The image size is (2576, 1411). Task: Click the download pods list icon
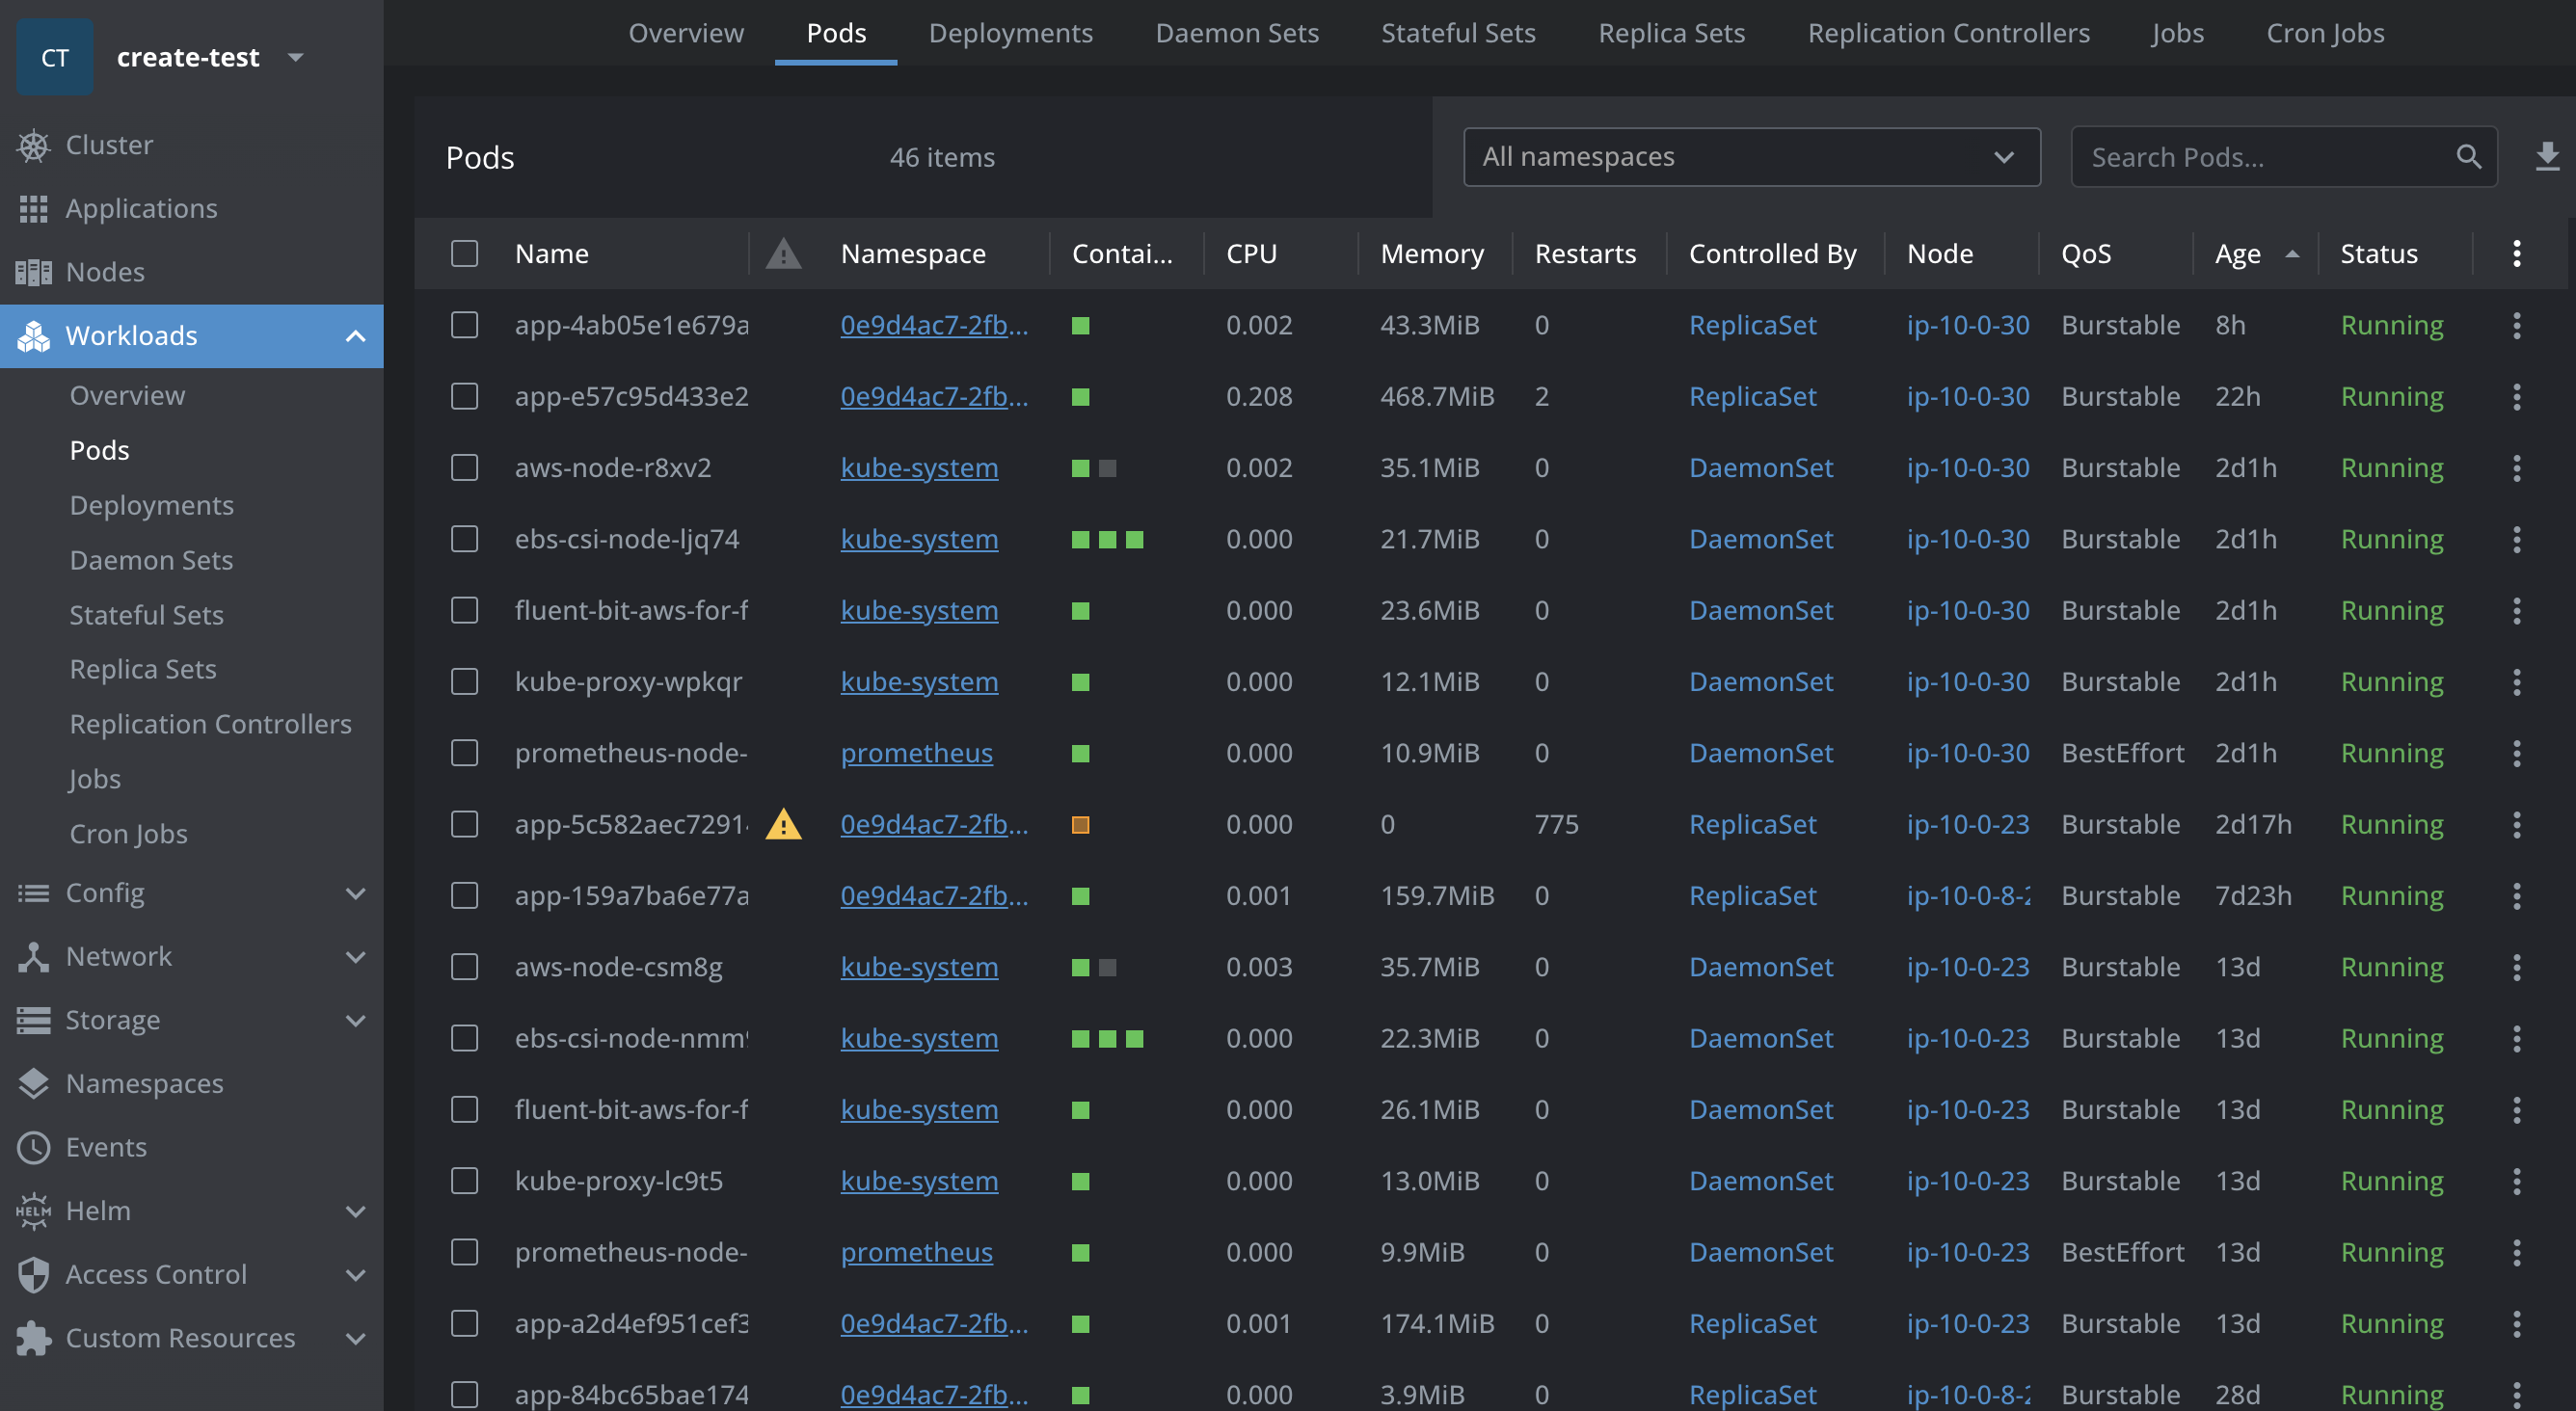(2547, 156)
